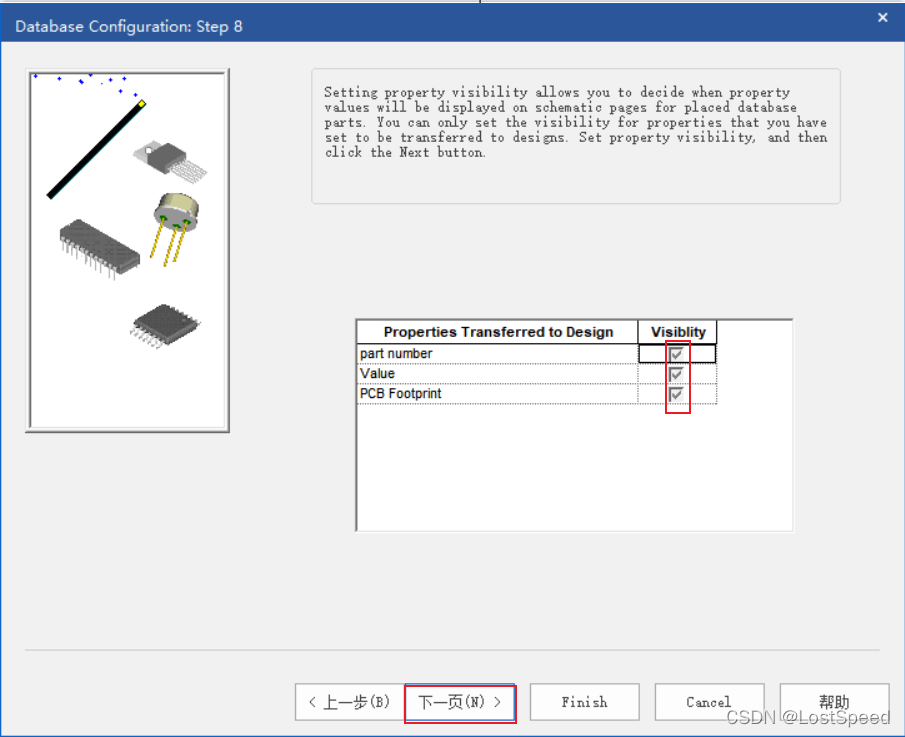Click the magic wand graphic
The height and width of the screenshot is (737, 905).
(95, 148)
